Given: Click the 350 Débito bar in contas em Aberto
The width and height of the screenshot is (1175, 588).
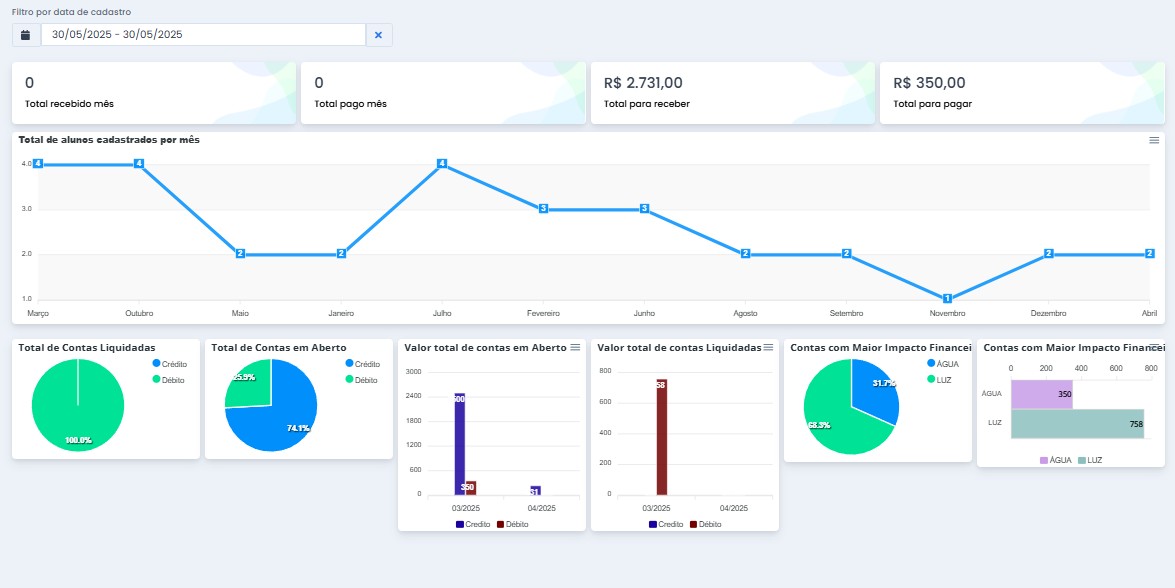Looking at the screenshot, I should 471,488.
